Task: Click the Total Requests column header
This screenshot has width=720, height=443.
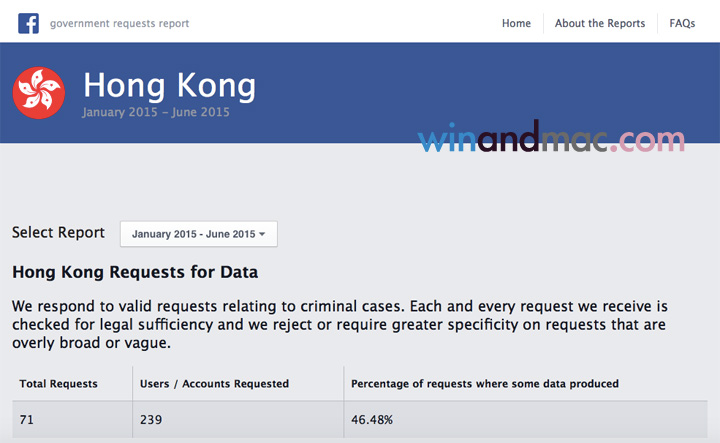Action: click(59, 383)
